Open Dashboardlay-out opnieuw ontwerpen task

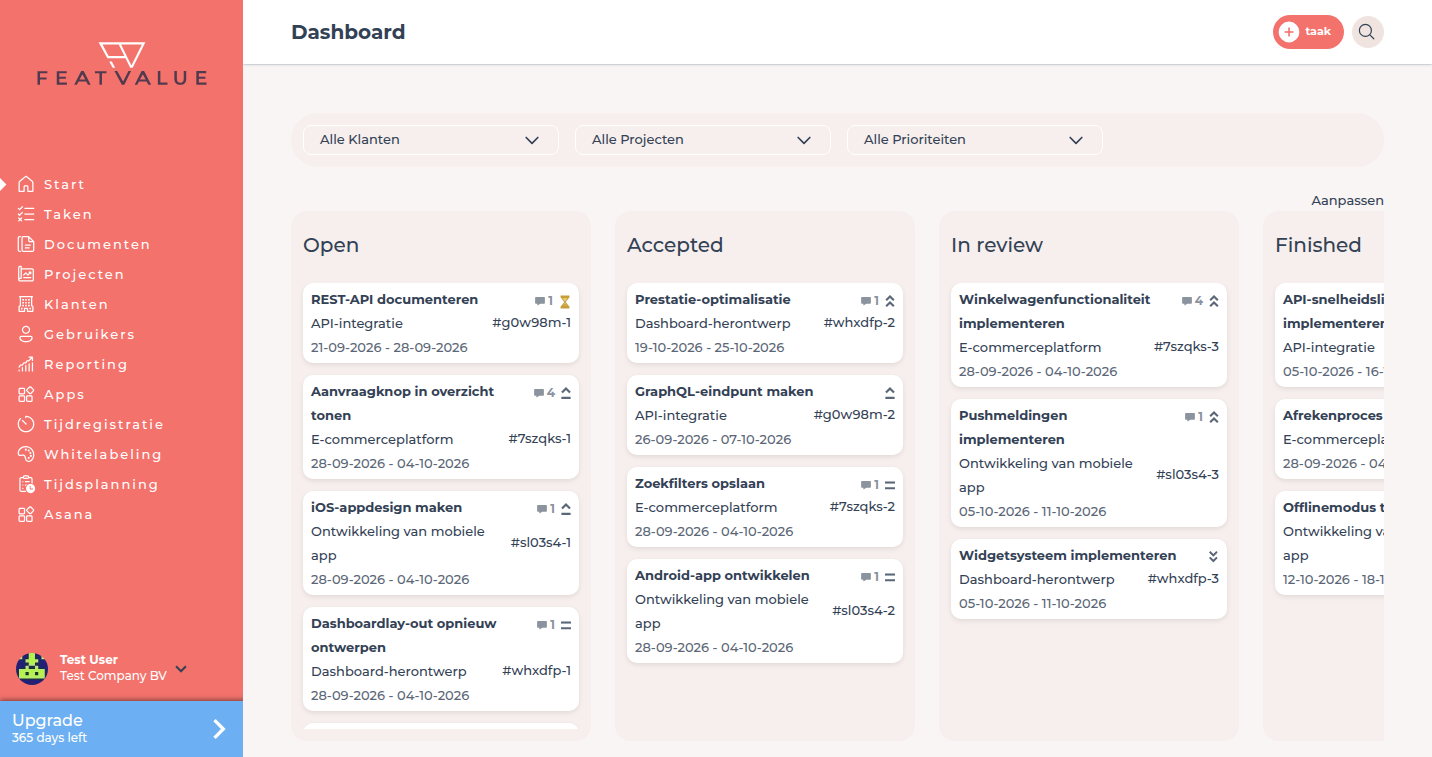[x=441, y=659]
